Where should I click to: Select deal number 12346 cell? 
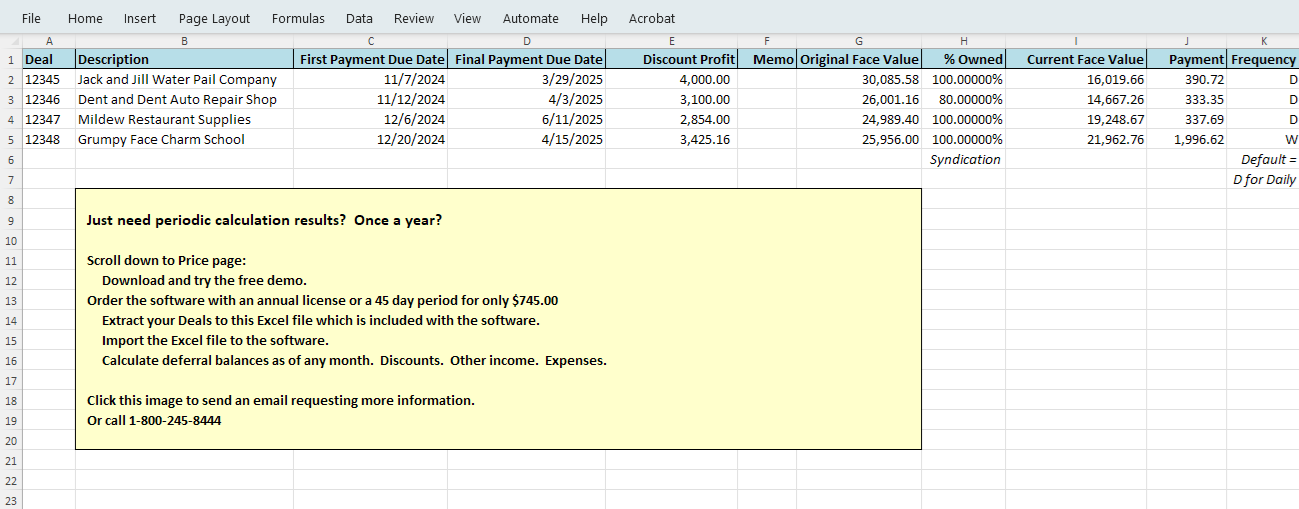[x=48, y=99]
